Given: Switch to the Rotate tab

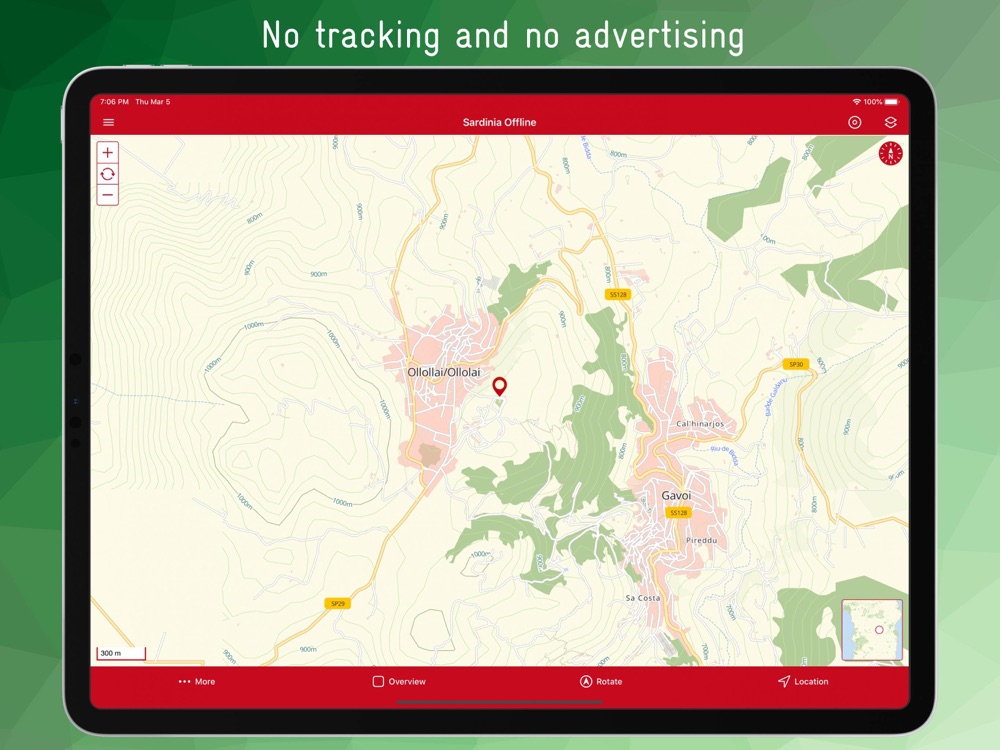Looking at the screenshot, I should point(601,681).
